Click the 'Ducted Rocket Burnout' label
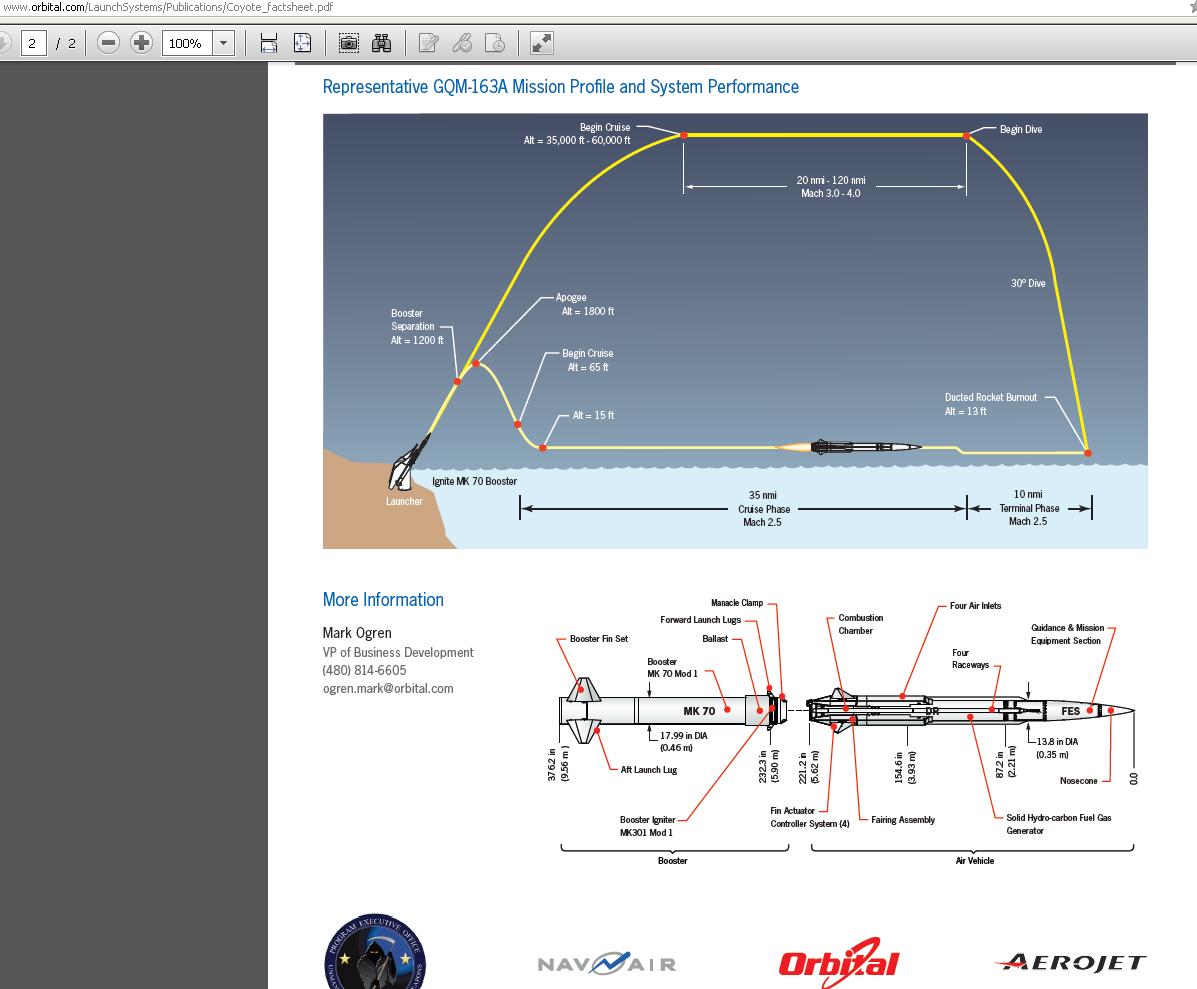The image size is (1197, 989). pos(991,398)
